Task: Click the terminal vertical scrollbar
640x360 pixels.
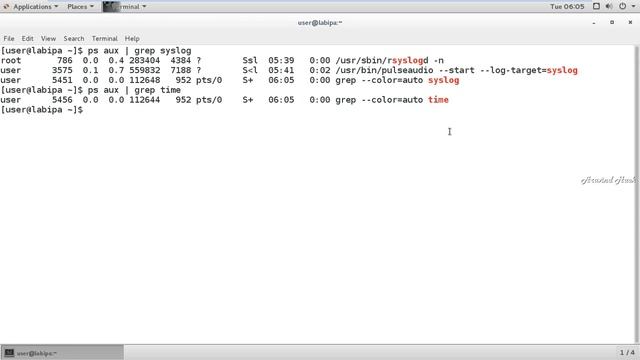Action: click(637, 194)
